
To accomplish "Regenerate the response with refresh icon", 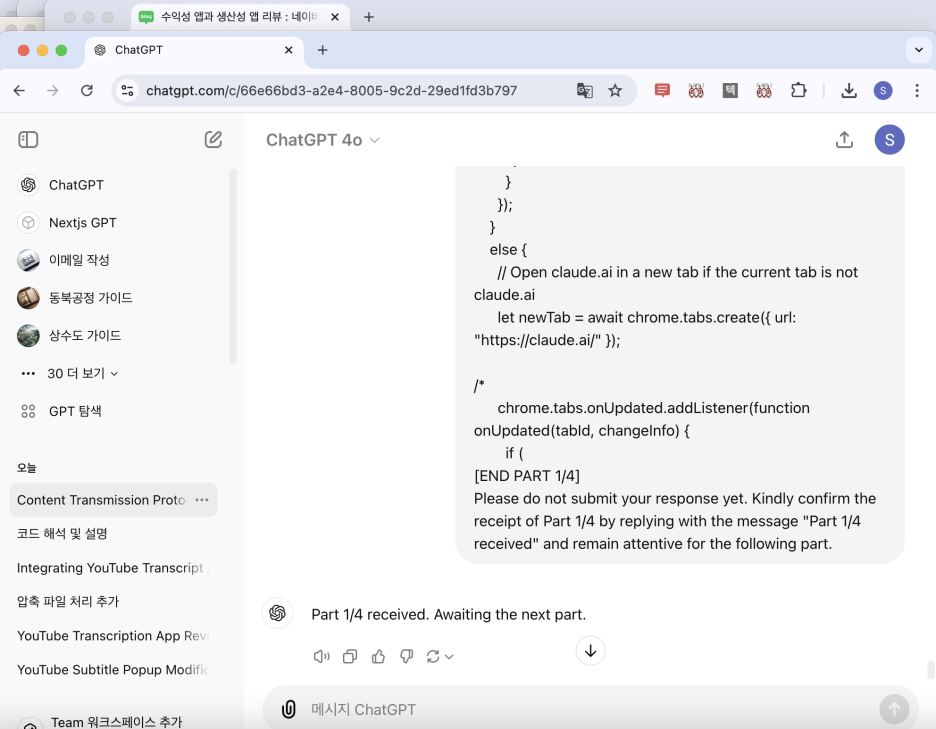I will point(433,657).
